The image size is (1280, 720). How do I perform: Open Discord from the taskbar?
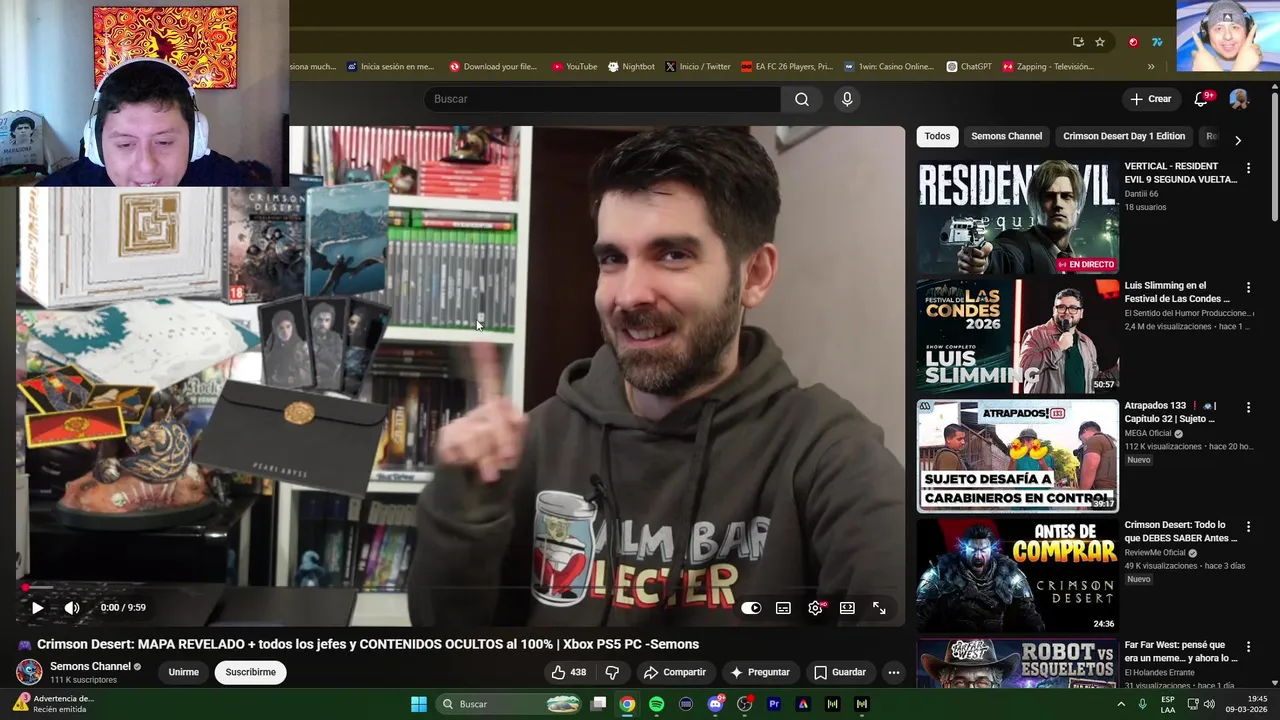coord(715,704)
